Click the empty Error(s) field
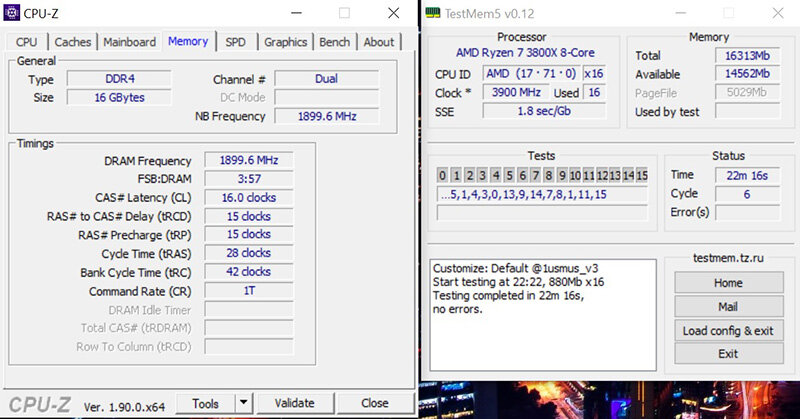This screenshot has height=419, width=800. tap(747, 212)
